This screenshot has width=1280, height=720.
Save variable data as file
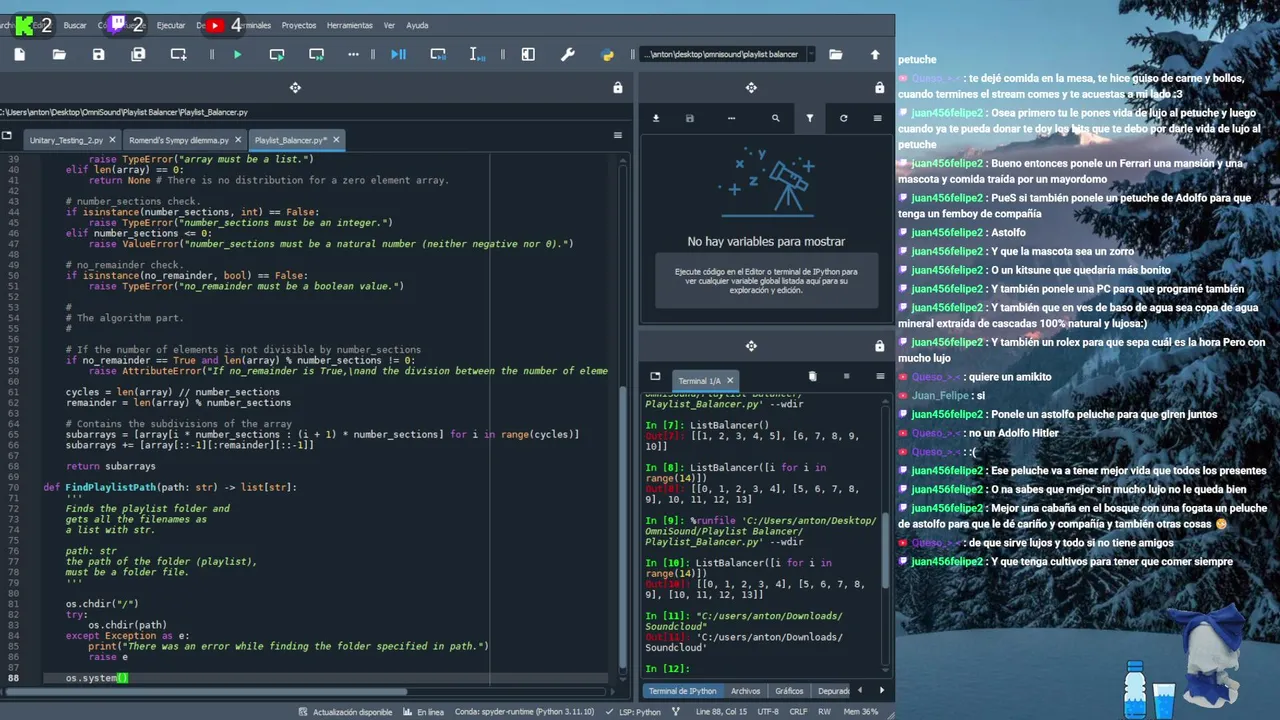pos(689,118)
